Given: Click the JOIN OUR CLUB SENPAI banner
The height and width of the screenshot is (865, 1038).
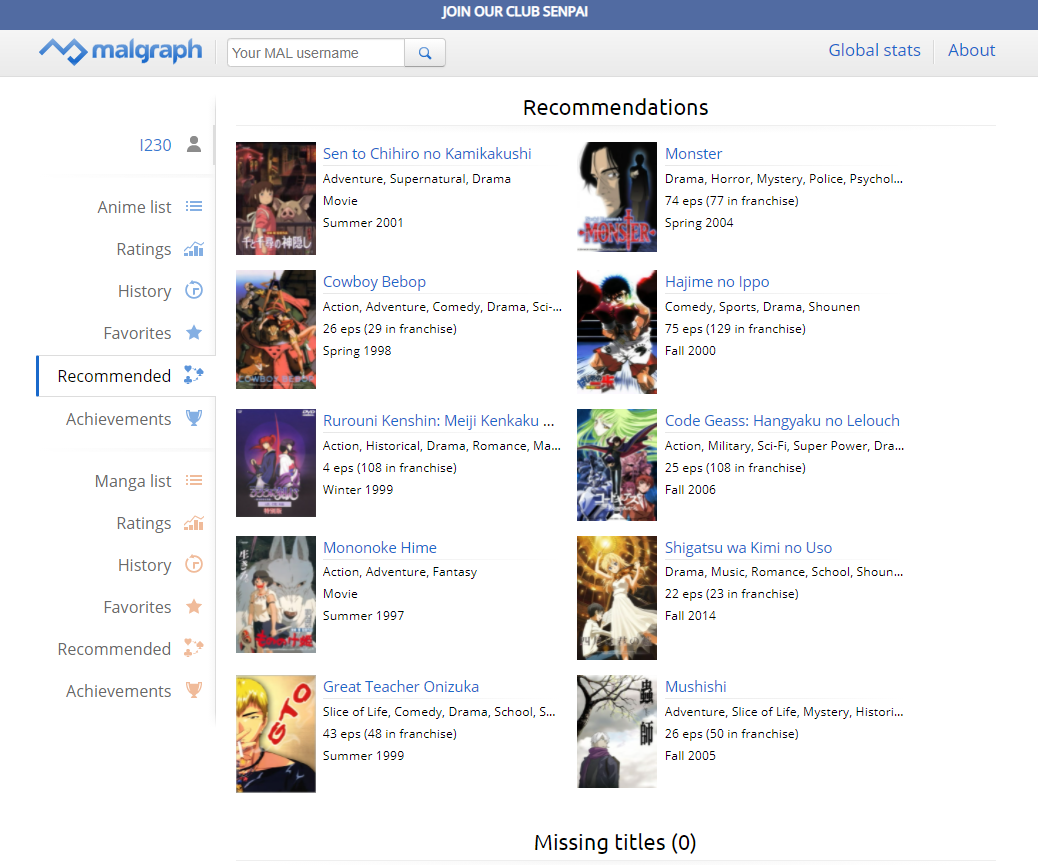Looking at the screenshot, I should click(x=515, y=12).
